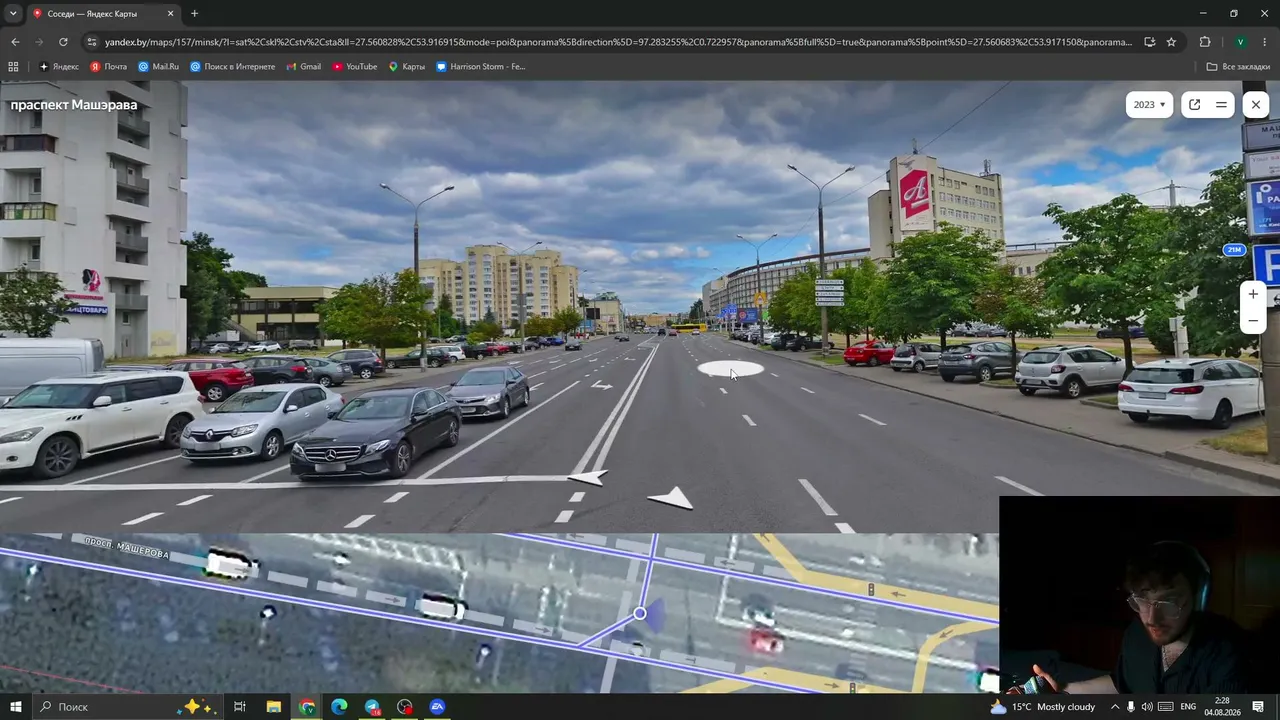This screenshot has width=1280, height=720.
Task: Open the 'Все закладки' bookmarks folder
Action: pos(1238,67)
